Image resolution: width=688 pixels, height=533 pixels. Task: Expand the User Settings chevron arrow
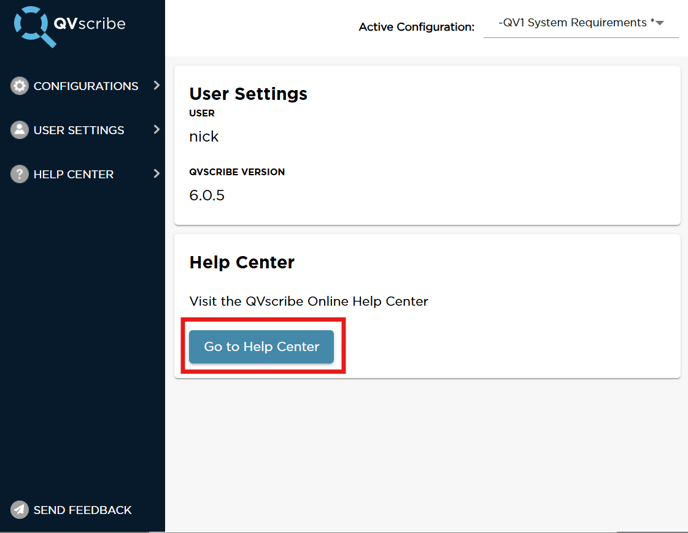point(157,129)
